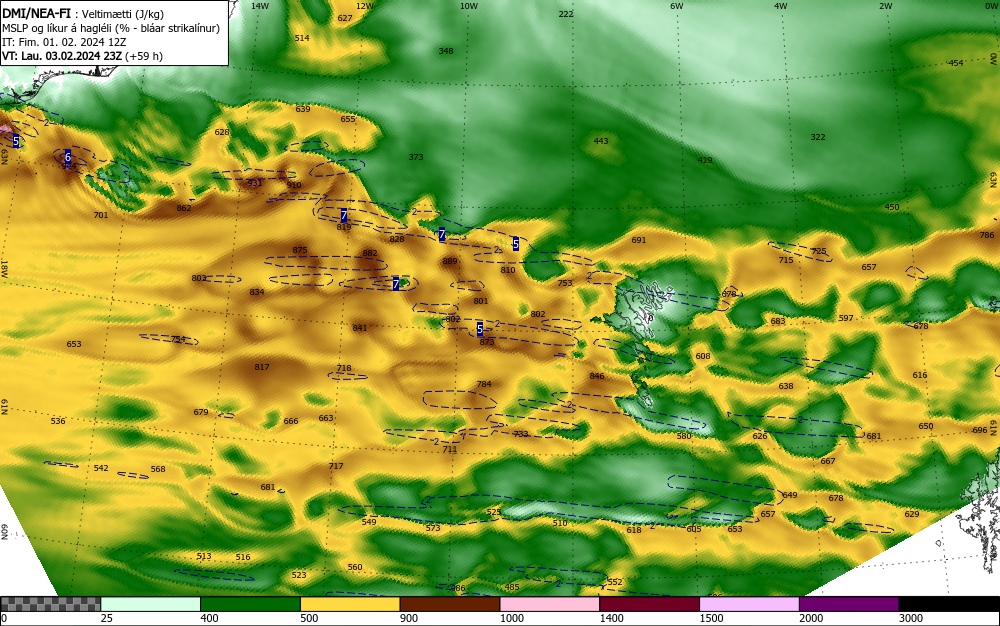The width and height of the screenshot is (1000, 626).
Task: Pick the dark maroon 1400–1500 legend swatch
Action: pos(649,604)
